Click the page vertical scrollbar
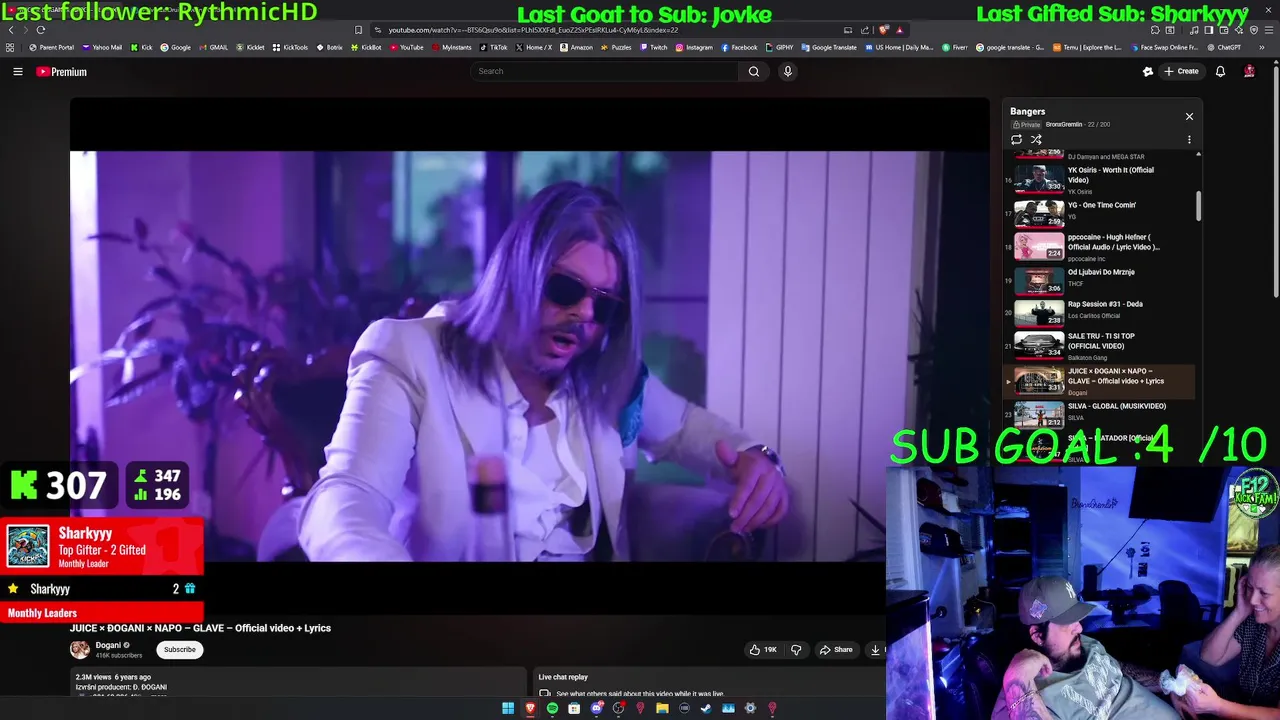The image size is (1280, 720). [1275, 180]
